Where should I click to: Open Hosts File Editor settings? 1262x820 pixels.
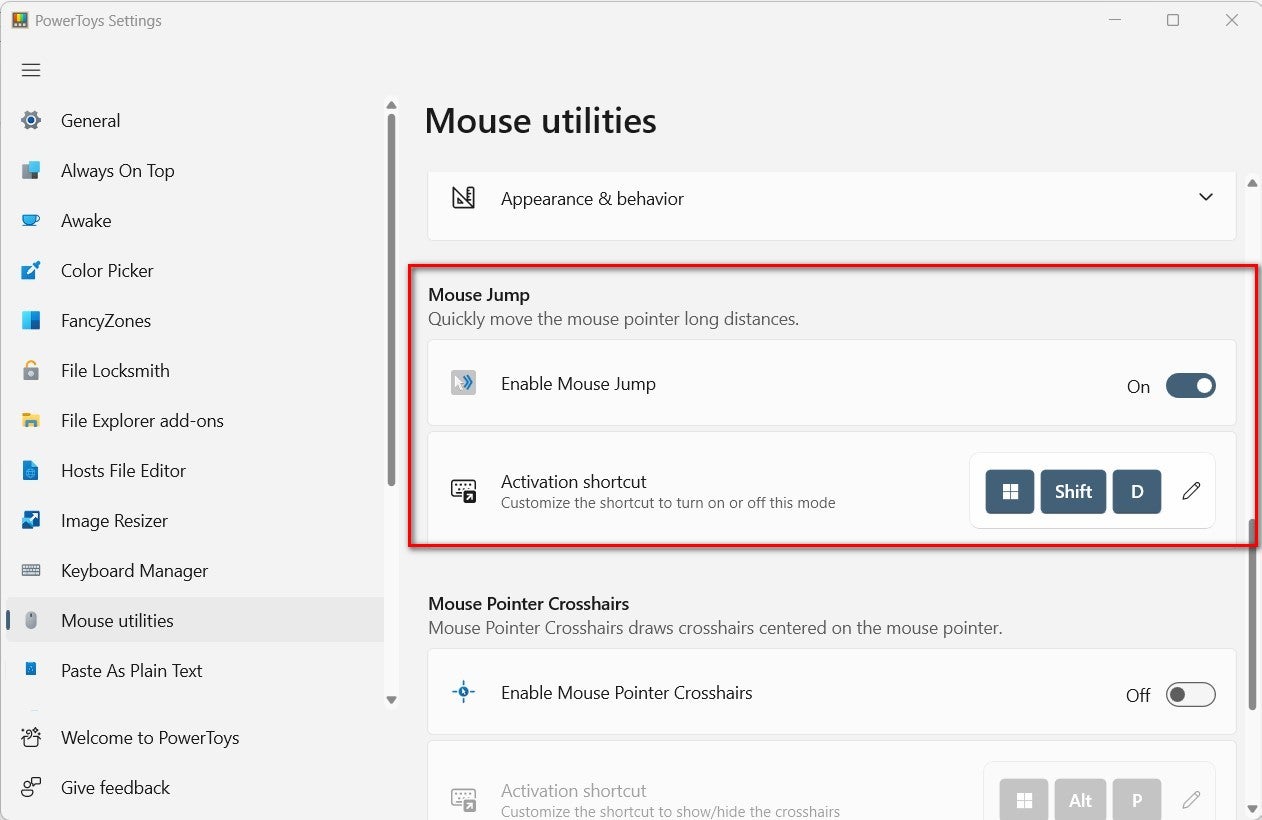195,470
